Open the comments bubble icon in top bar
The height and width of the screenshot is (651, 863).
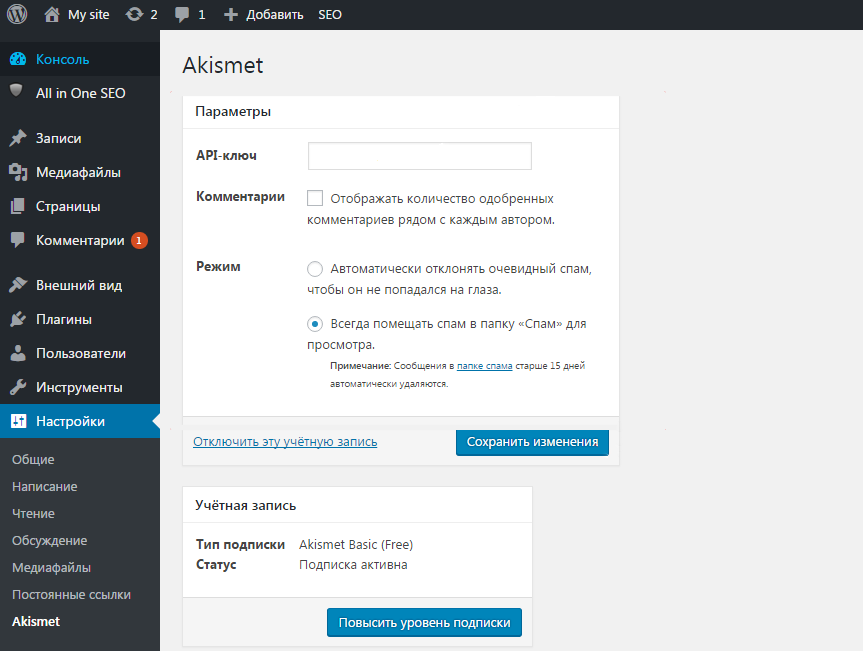pyautogui.click(x=182, y=15)
